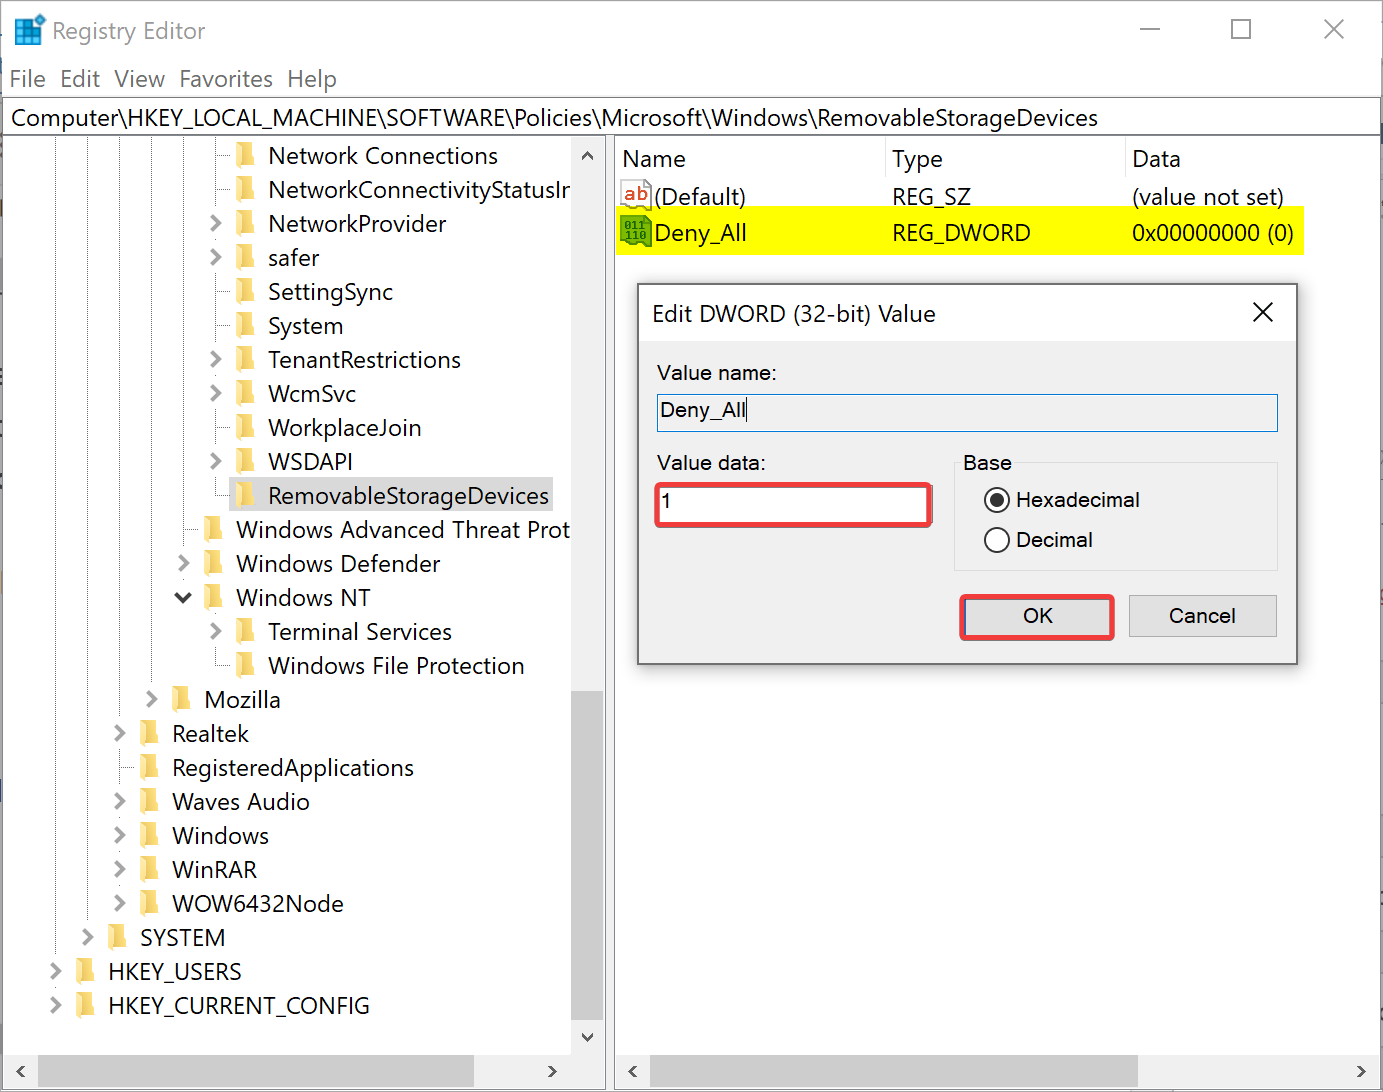
Task: Collapse the Windows NT key
Action: coord(183,597)
